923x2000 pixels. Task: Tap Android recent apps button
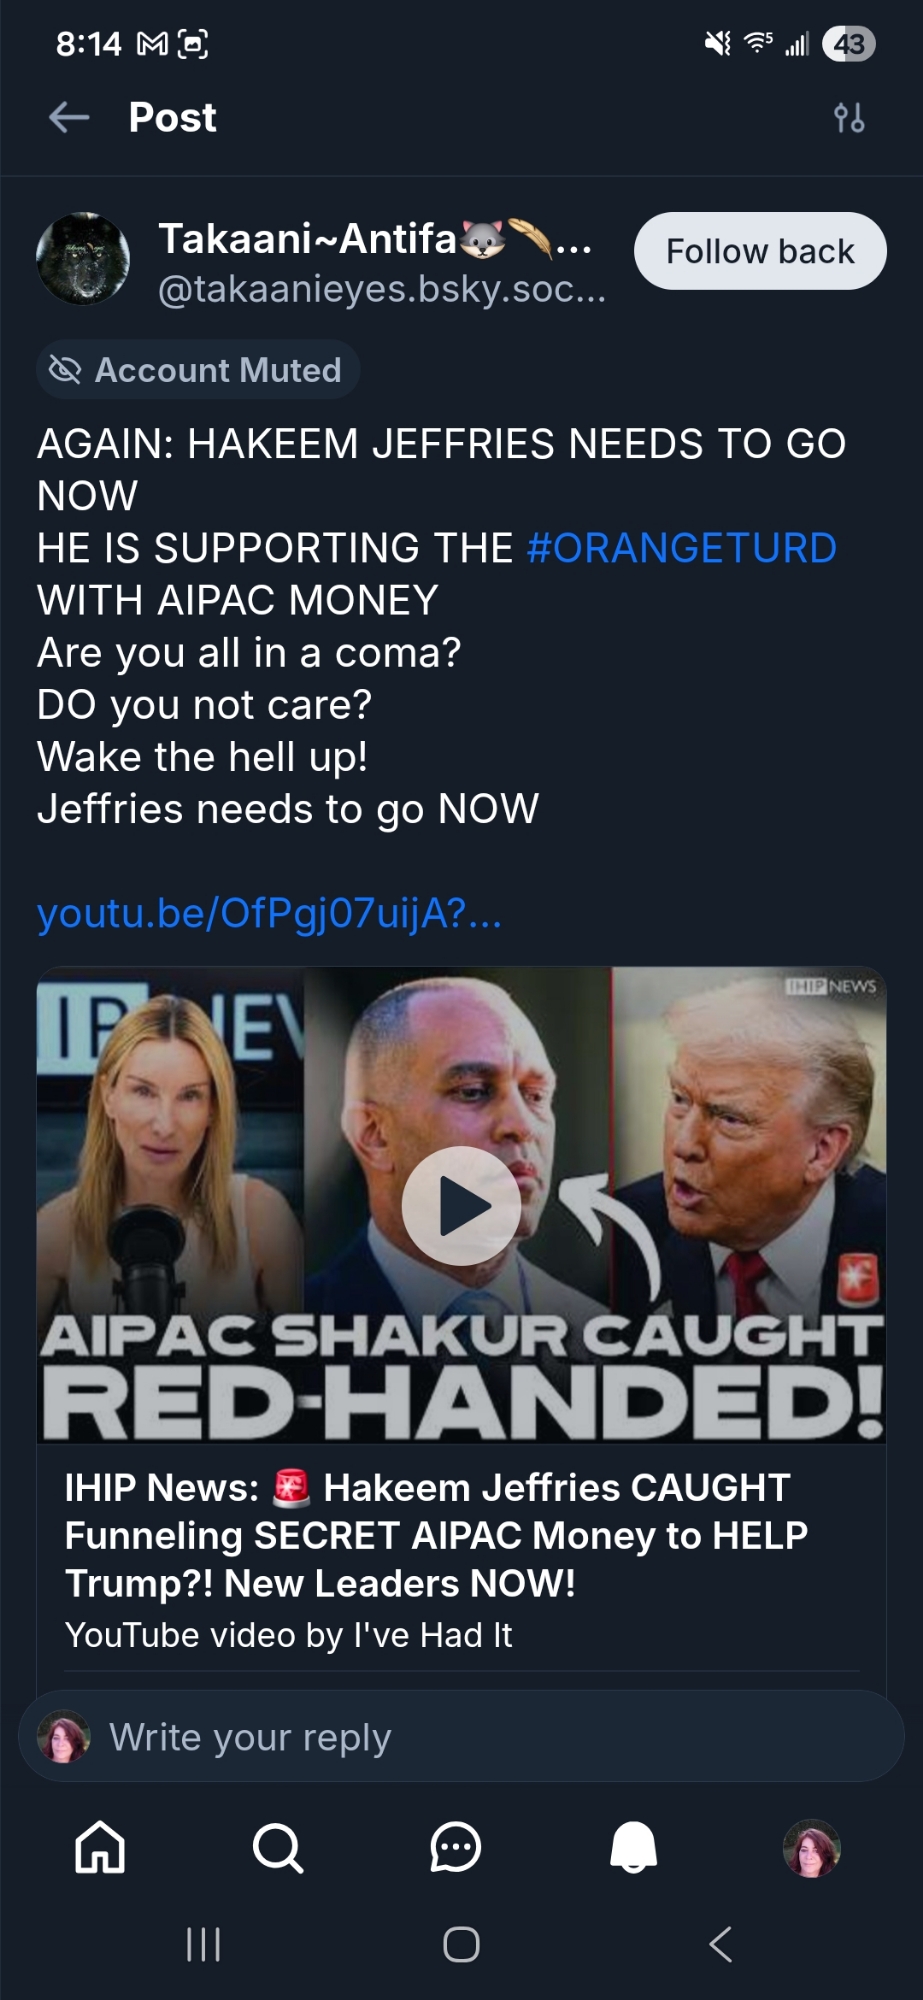point(203,1945)
